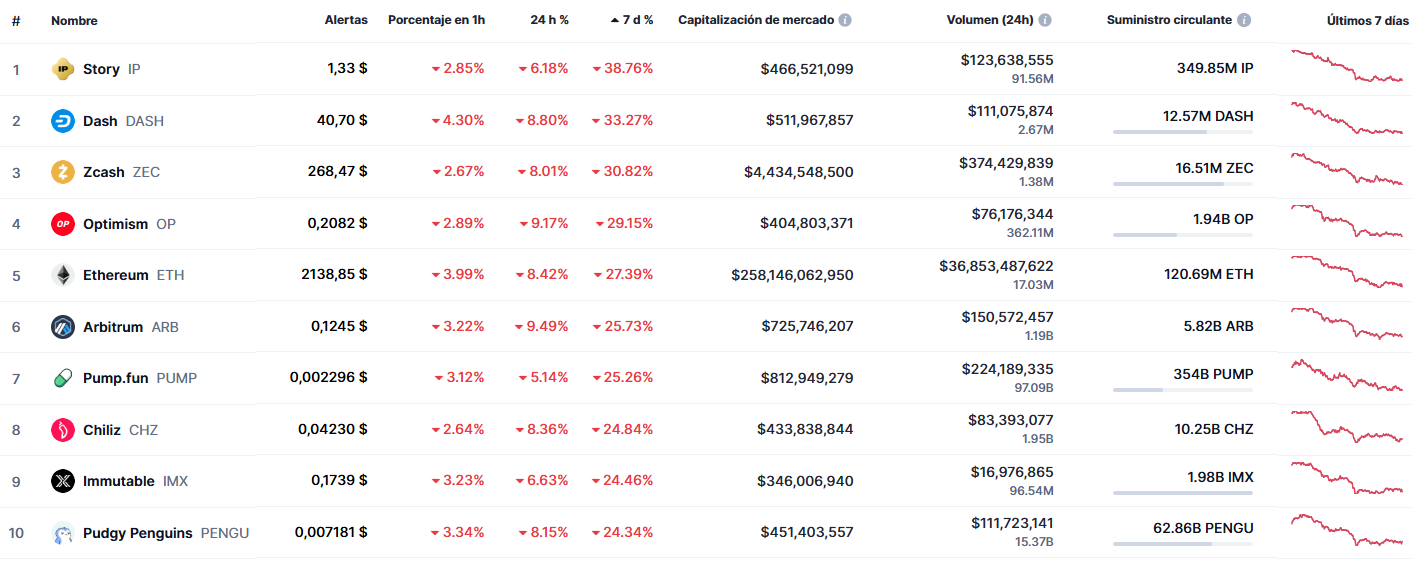Image resolution: width=1424 pixels, height=561 pixels.
Task: Click the Zcash coin logo
Action: coord(63,172)
